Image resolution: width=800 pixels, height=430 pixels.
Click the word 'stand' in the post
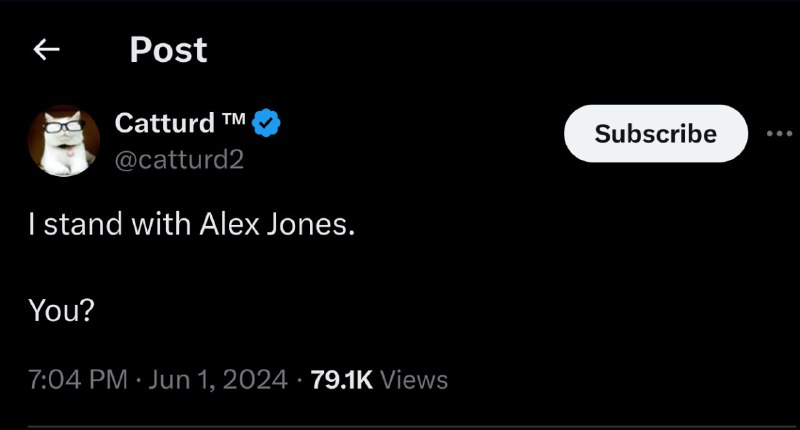point(83,224)
